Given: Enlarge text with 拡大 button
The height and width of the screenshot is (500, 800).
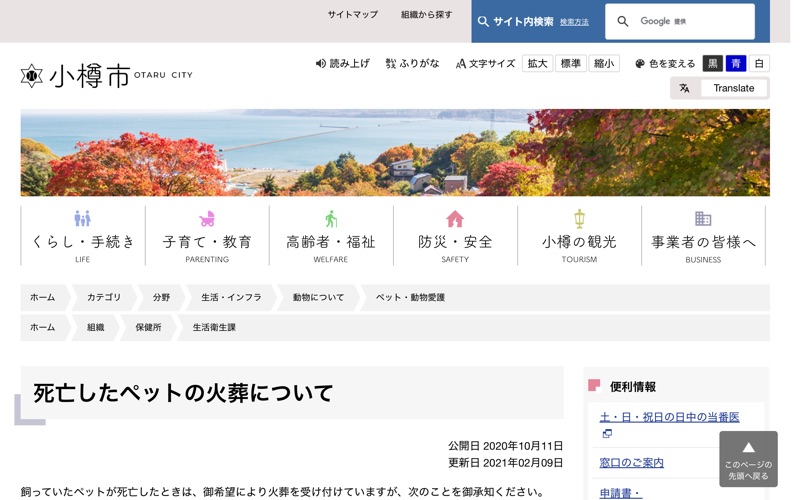Looking at the screenshot, I should tap(537, 63).
